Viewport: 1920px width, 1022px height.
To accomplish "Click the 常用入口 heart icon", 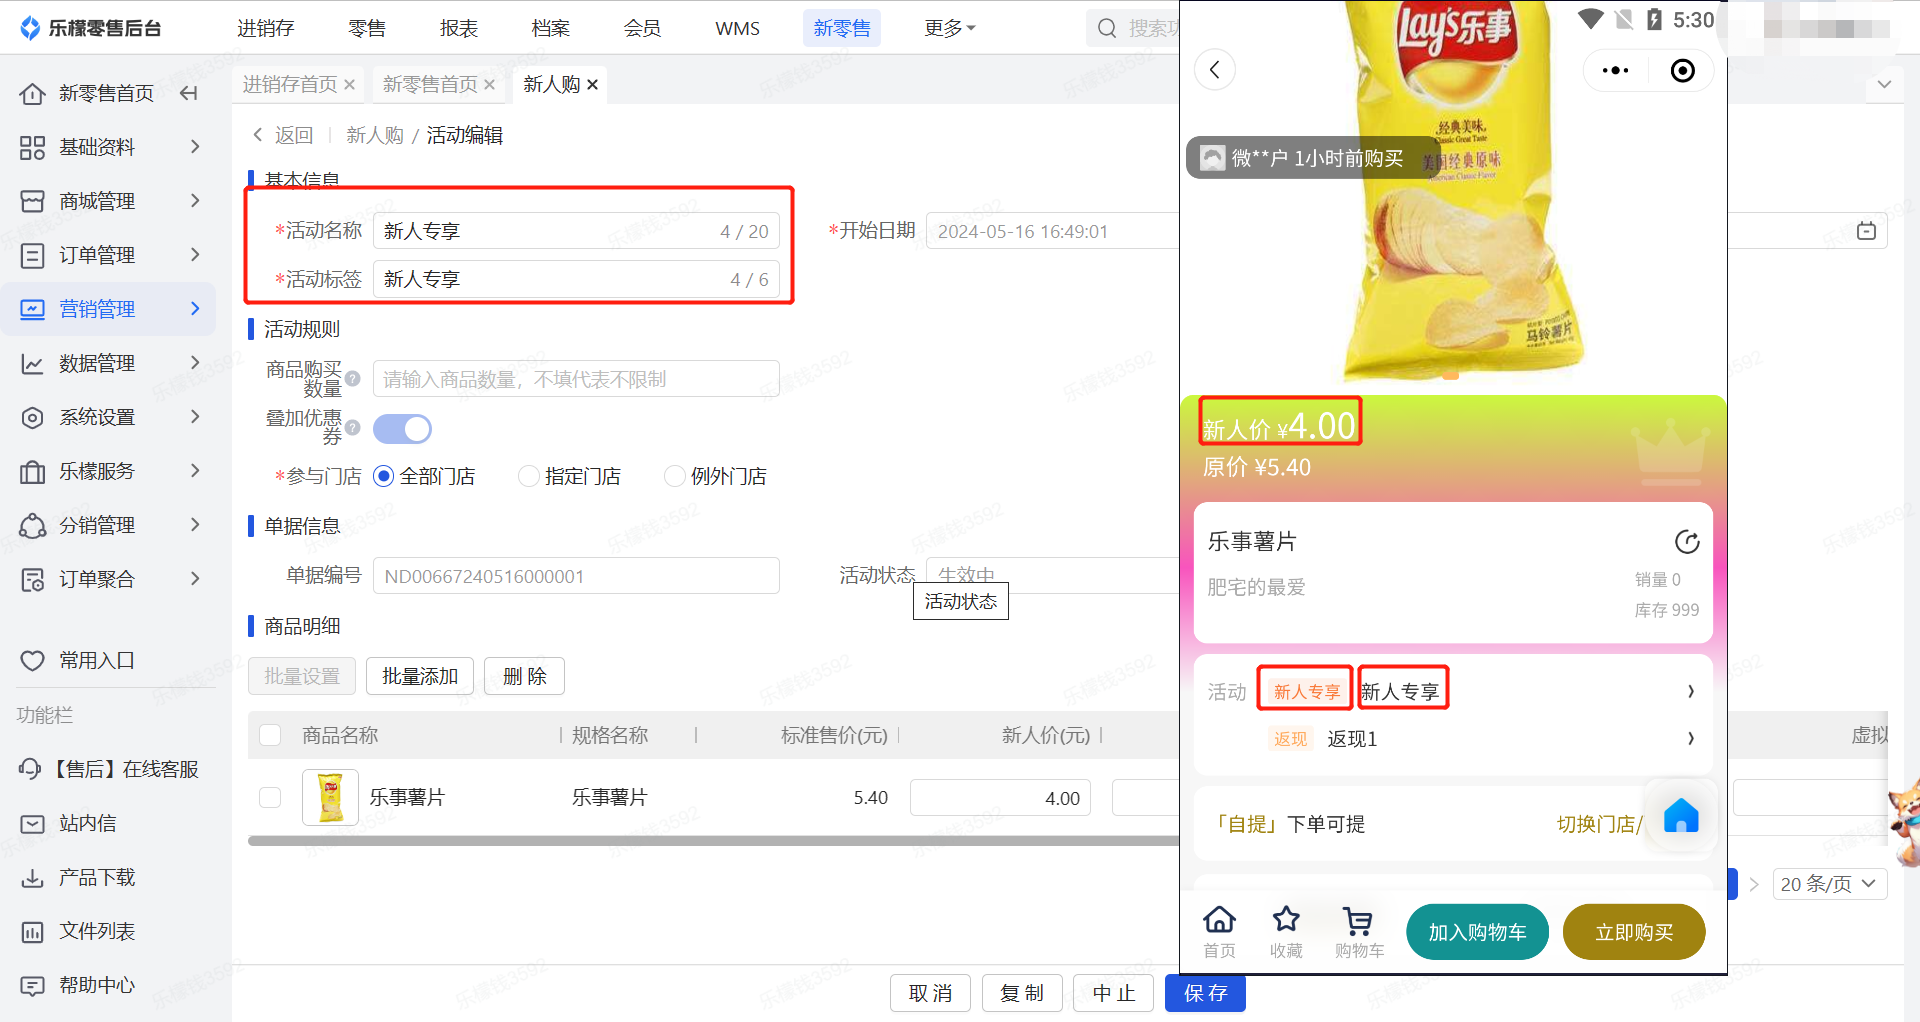I will click(32, 661).
